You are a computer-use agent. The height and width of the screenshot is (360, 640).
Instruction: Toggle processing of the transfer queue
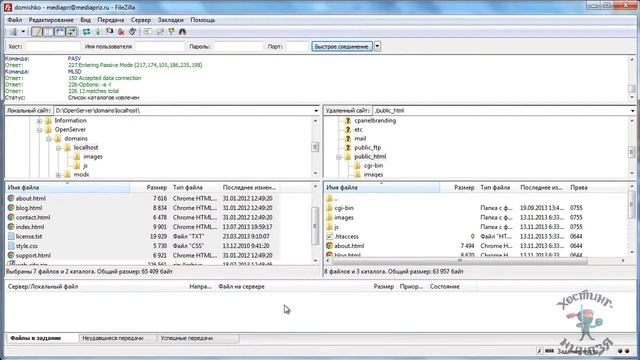point(98,31)
